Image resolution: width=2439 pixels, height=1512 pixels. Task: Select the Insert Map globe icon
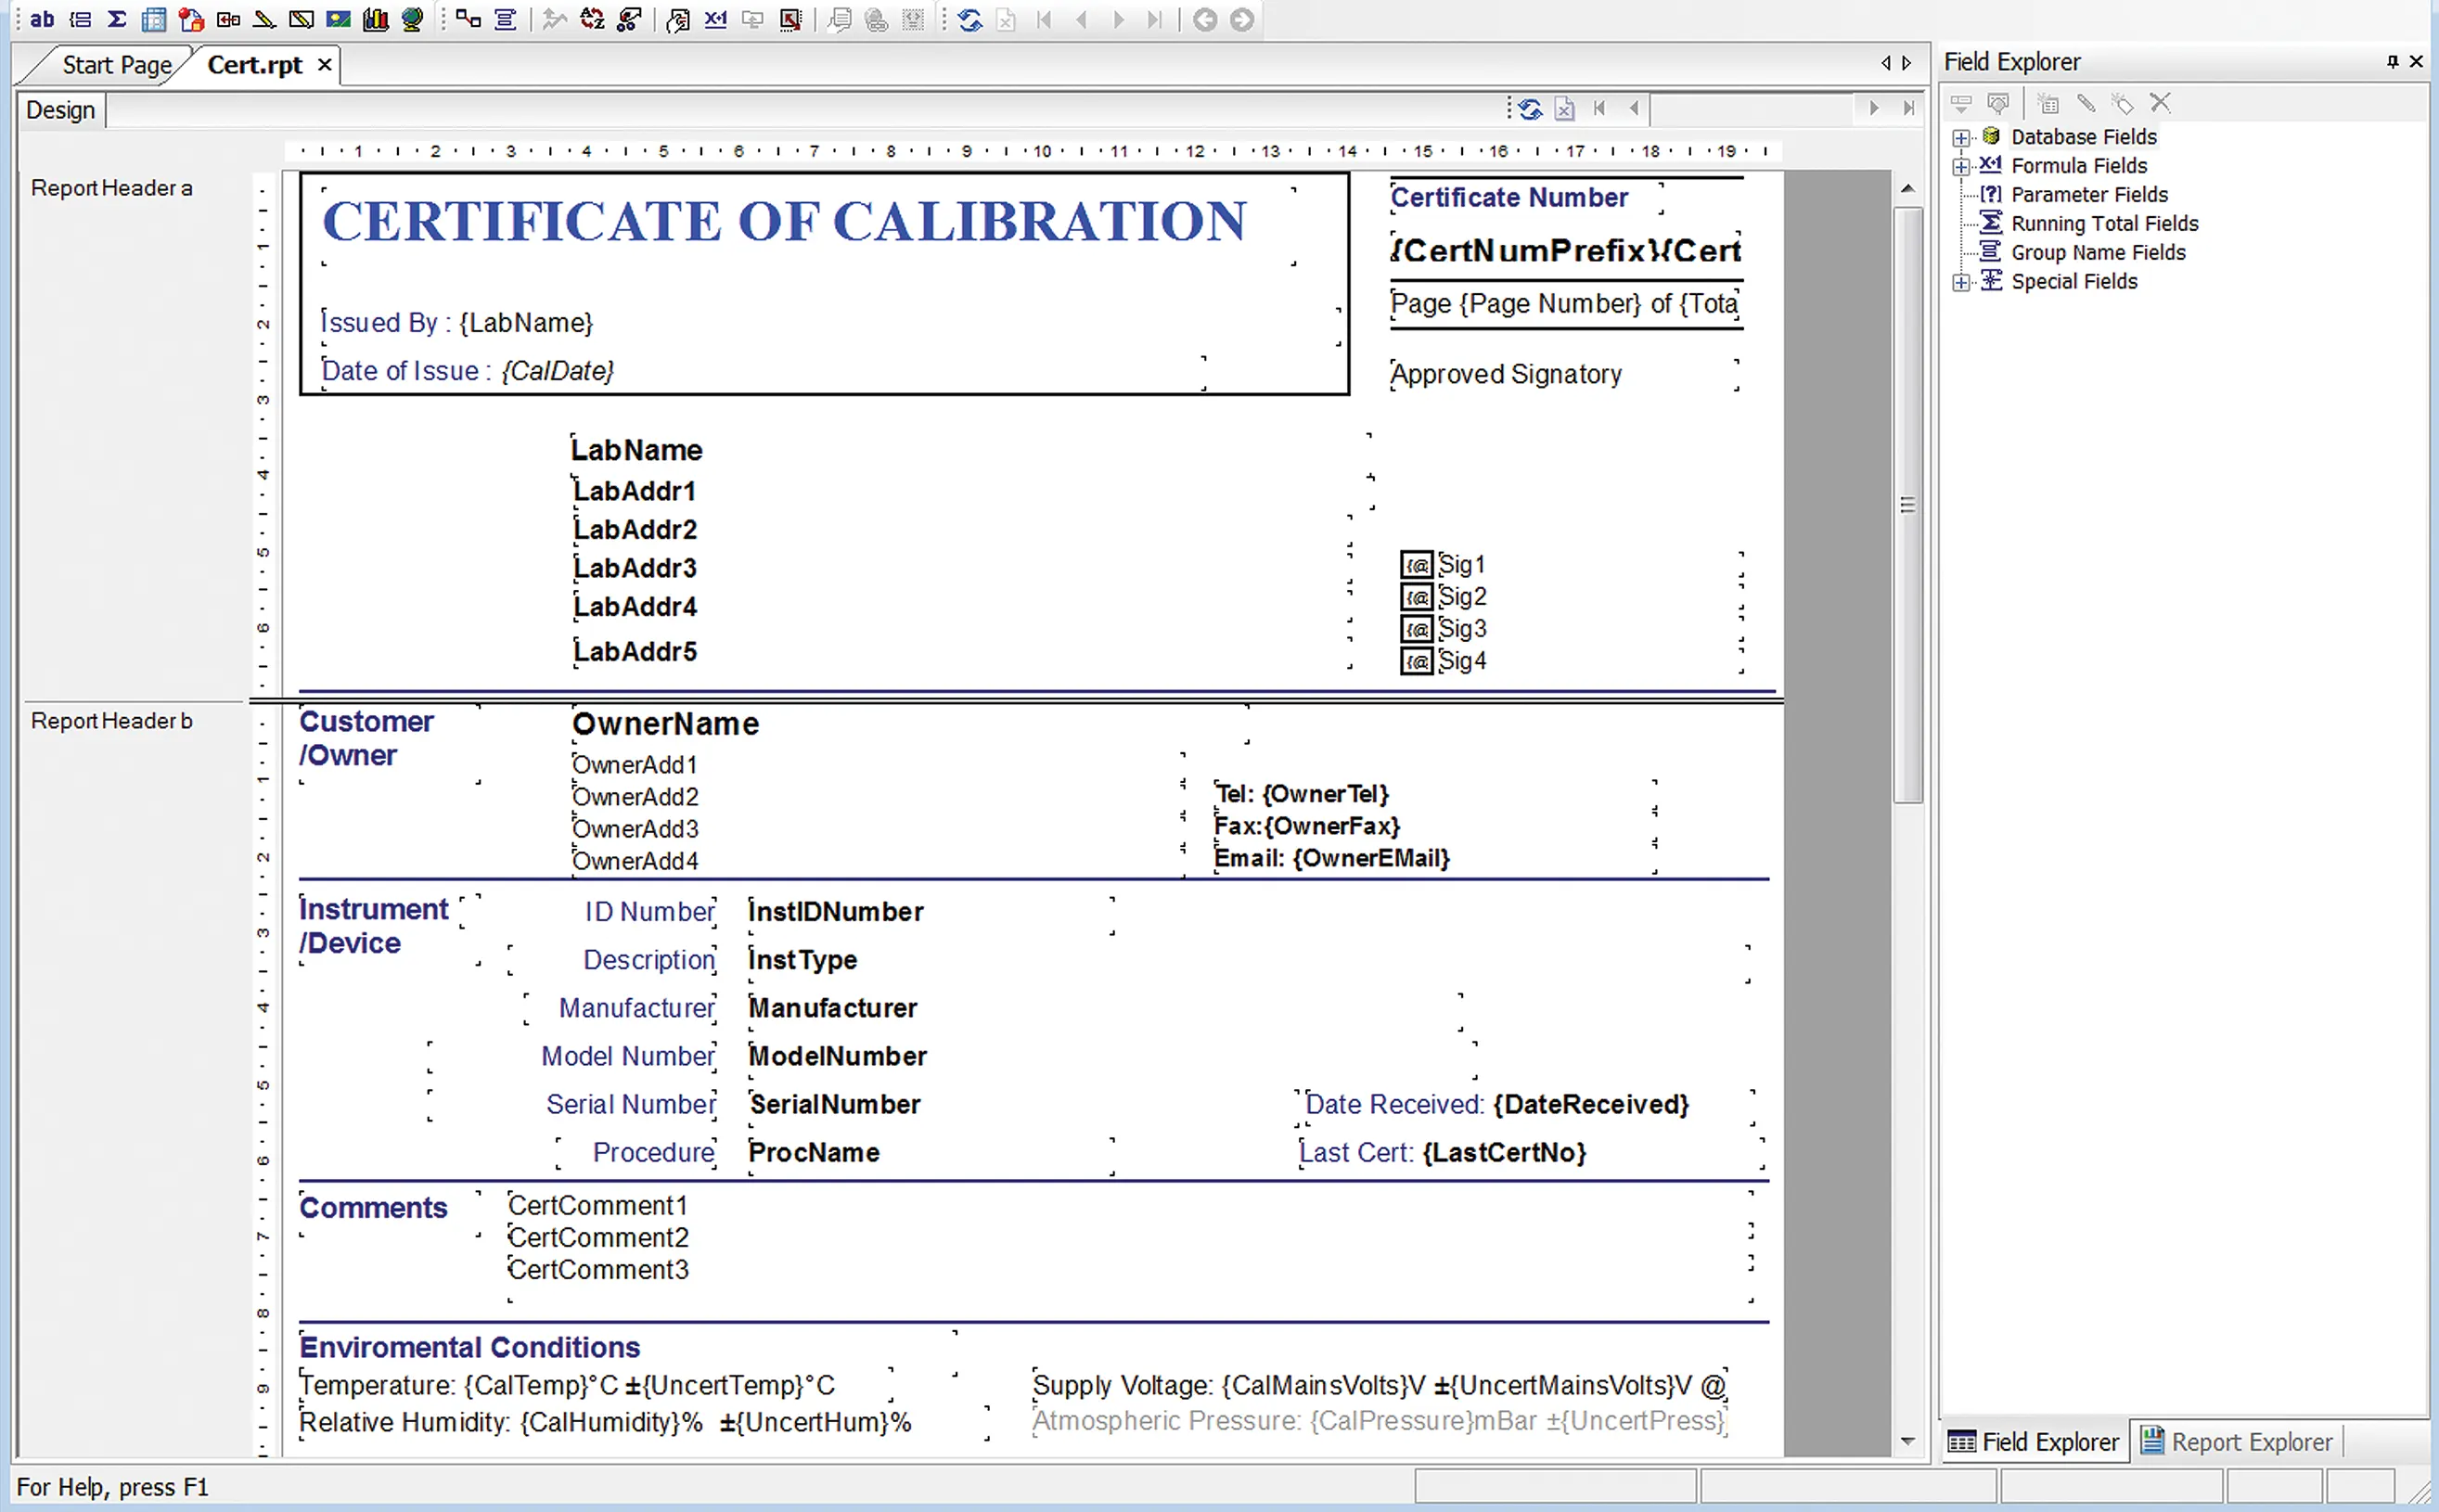click(x=412, y=19)
